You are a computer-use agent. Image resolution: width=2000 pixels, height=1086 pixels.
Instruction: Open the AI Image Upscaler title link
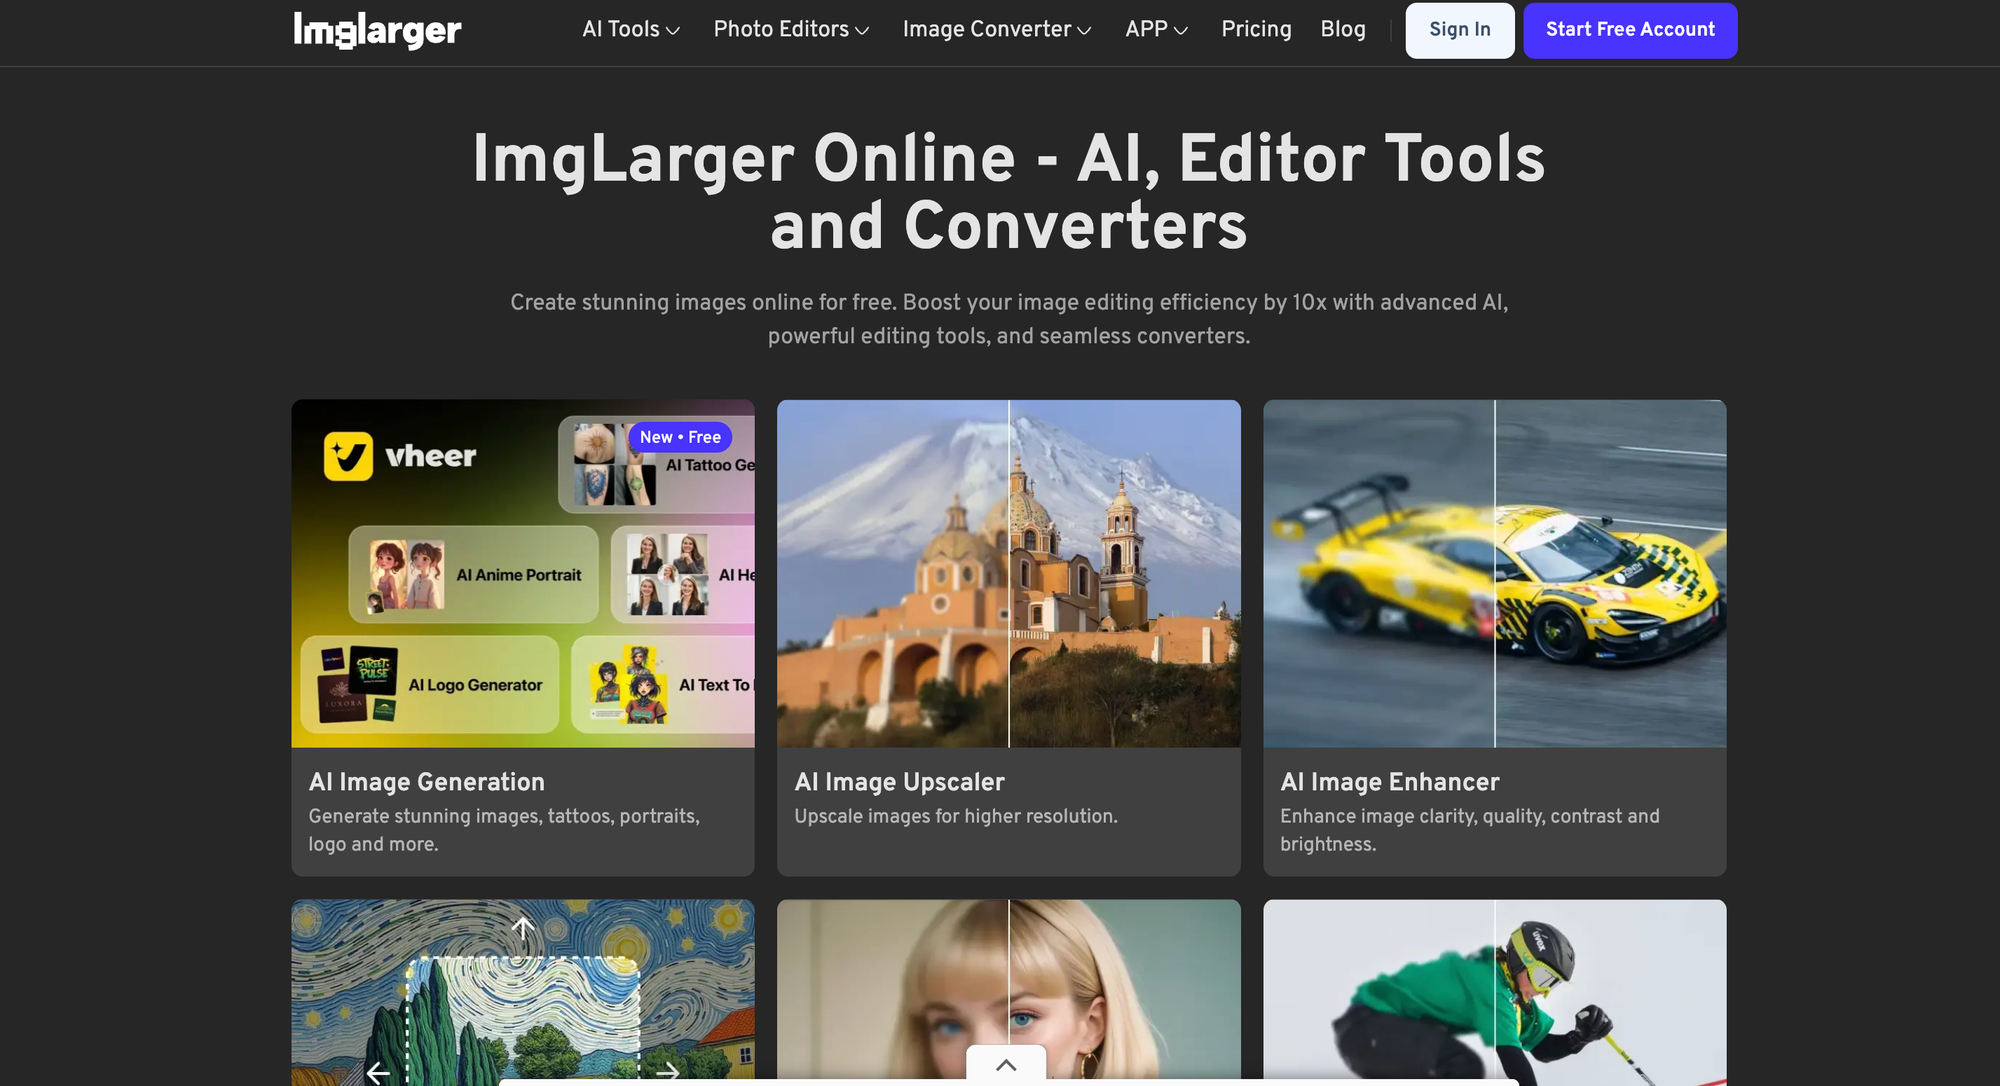click(899, 782)
